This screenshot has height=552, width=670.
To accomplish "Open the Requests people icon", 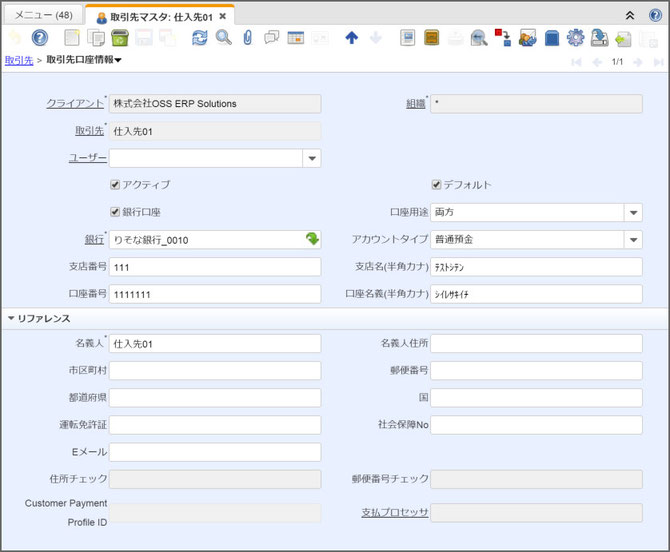I will pyautogui.click(x=528, y=38).
